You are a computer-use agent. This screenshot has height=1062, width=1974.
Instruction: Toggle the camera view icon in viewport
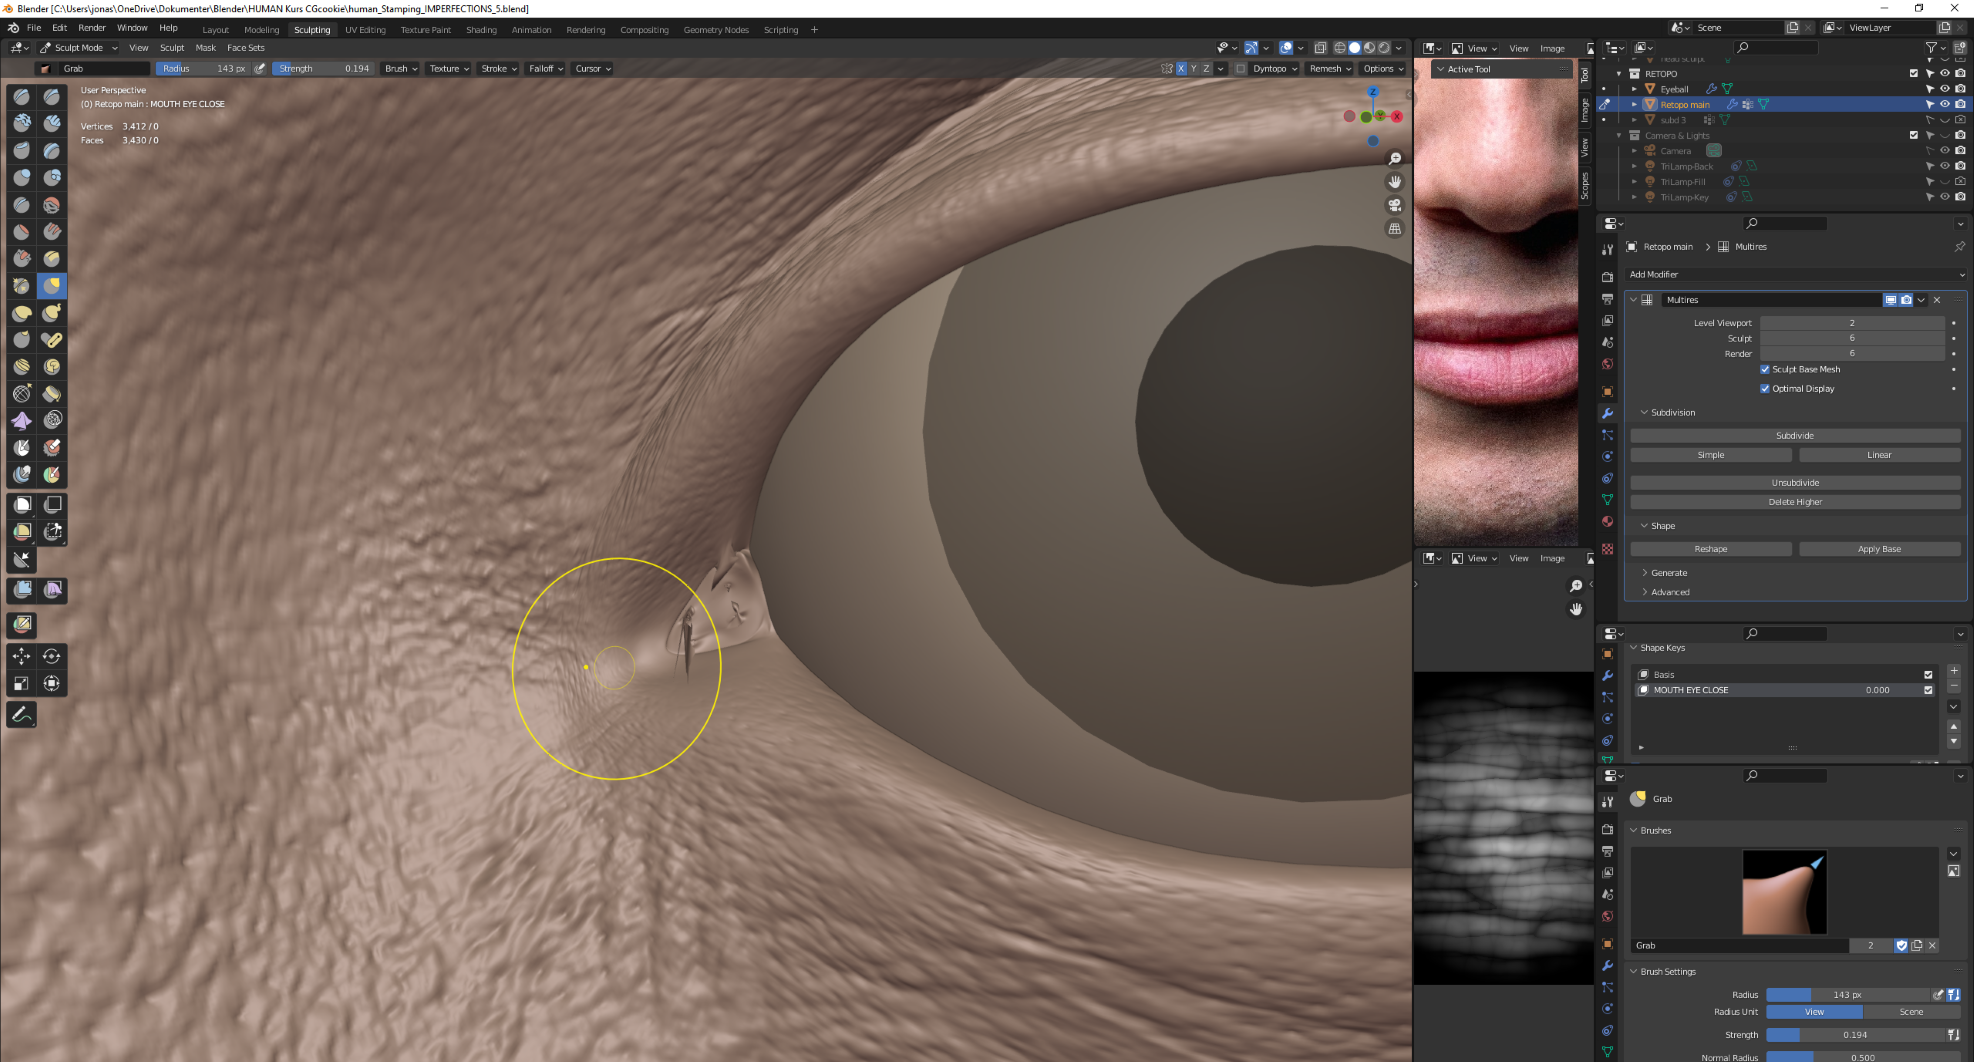1395,205
